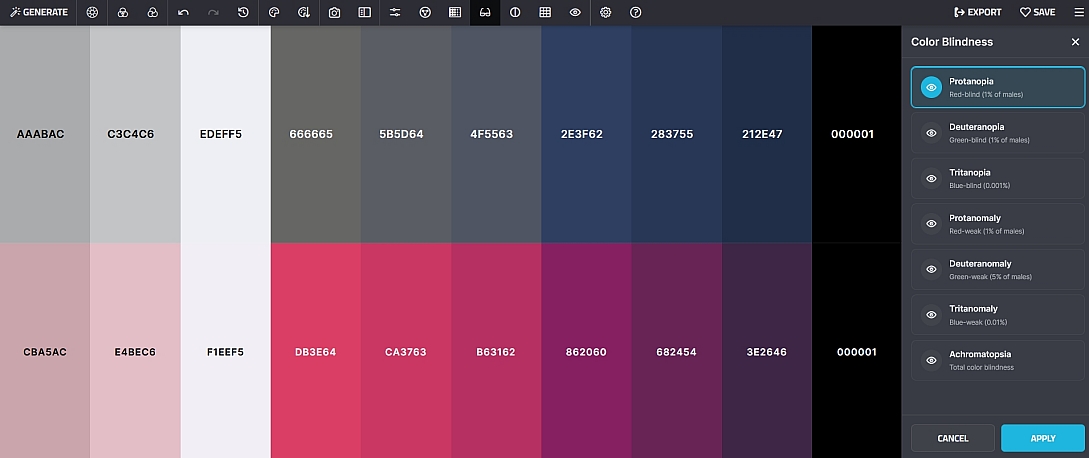Click the CBA5AC hex code
The width and height of the screenshot is (1089, 458).
pyautogui.click(x=45, y=352)
